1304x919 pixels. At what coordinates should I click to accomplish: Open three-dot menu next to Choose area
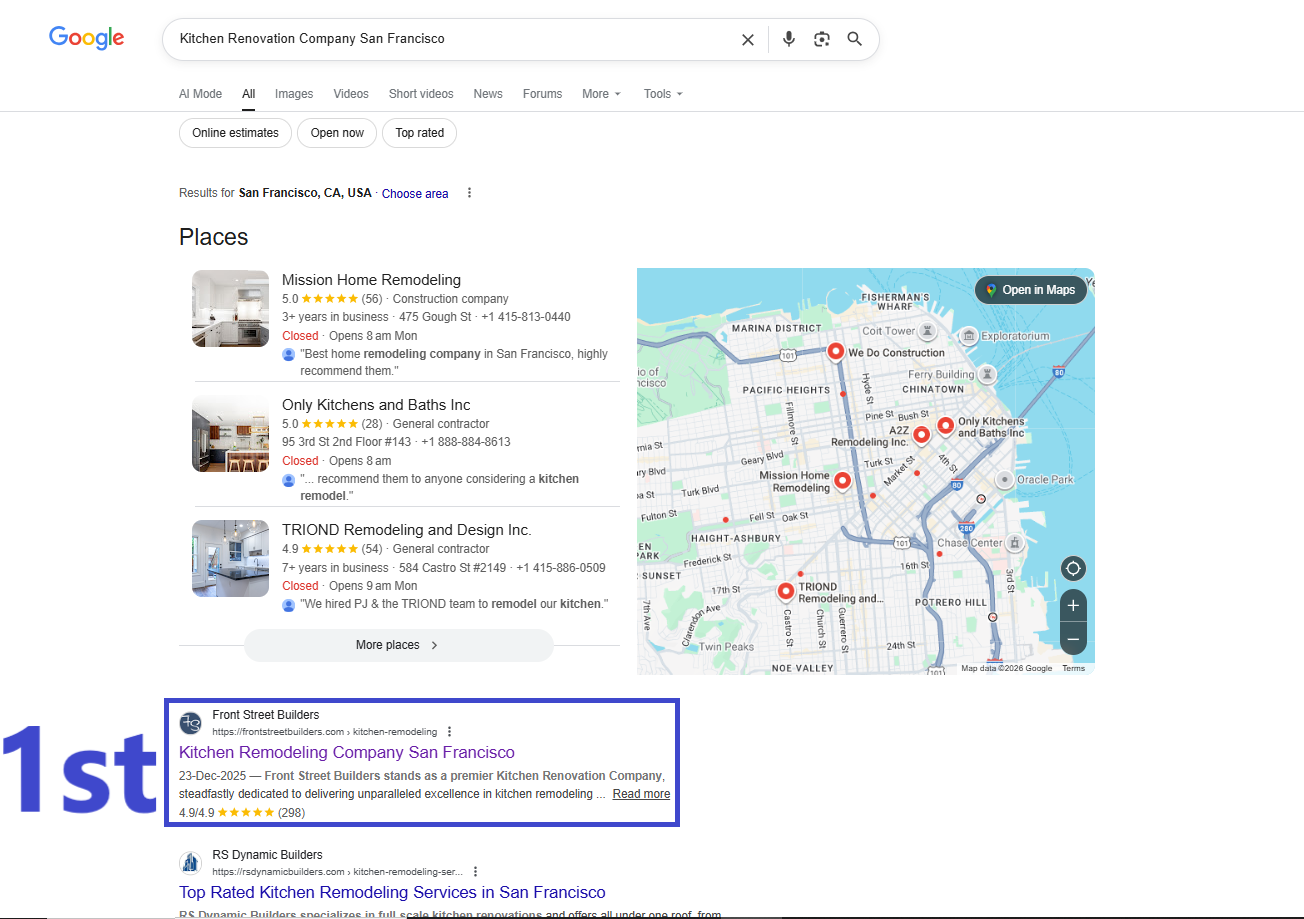tap(470, 193)
